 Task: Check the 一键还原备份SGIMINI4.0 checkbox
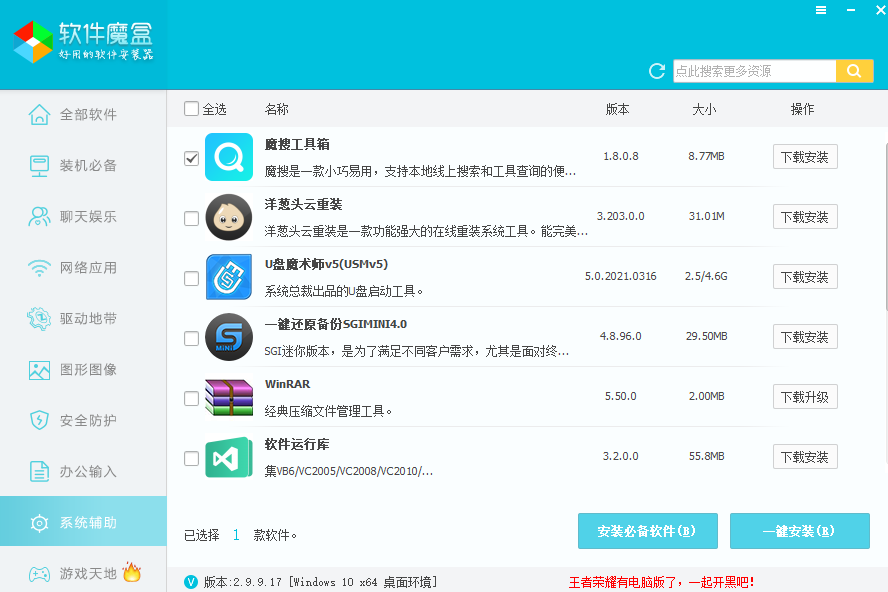click(x=191, y=338)
